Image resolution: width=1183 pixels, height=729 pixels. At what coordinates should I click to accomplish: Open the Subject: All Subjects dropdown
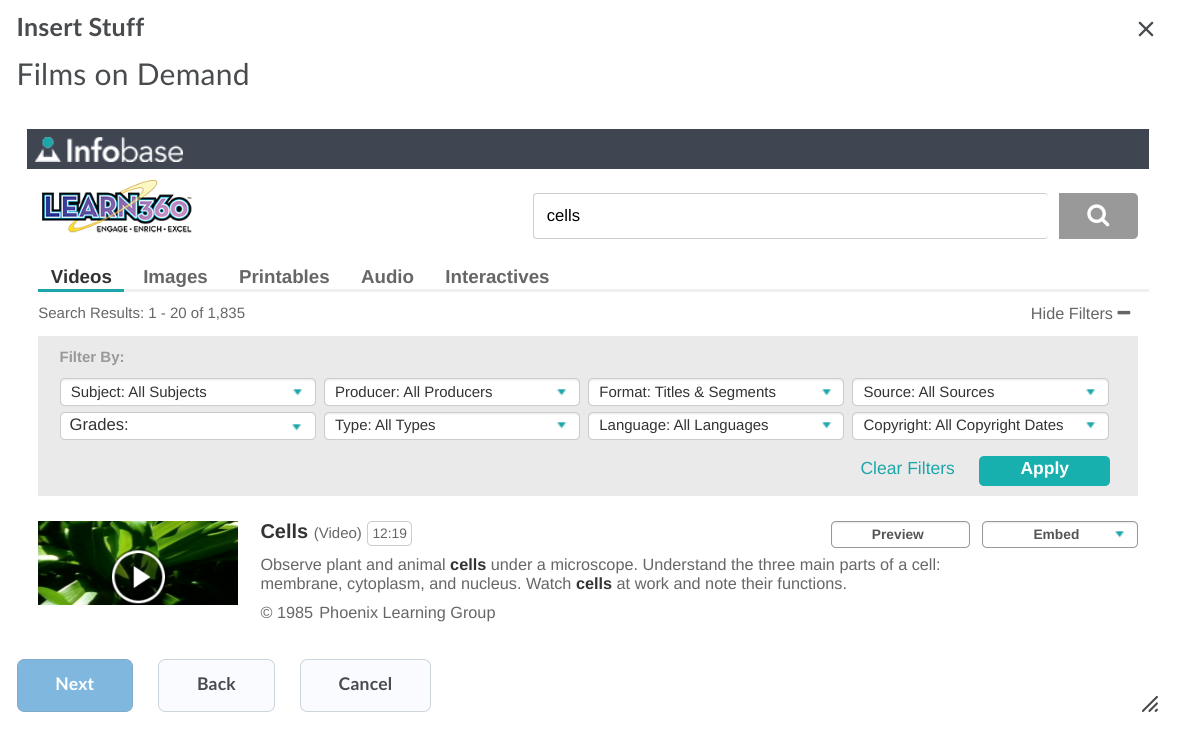click(x=187, y=392)
